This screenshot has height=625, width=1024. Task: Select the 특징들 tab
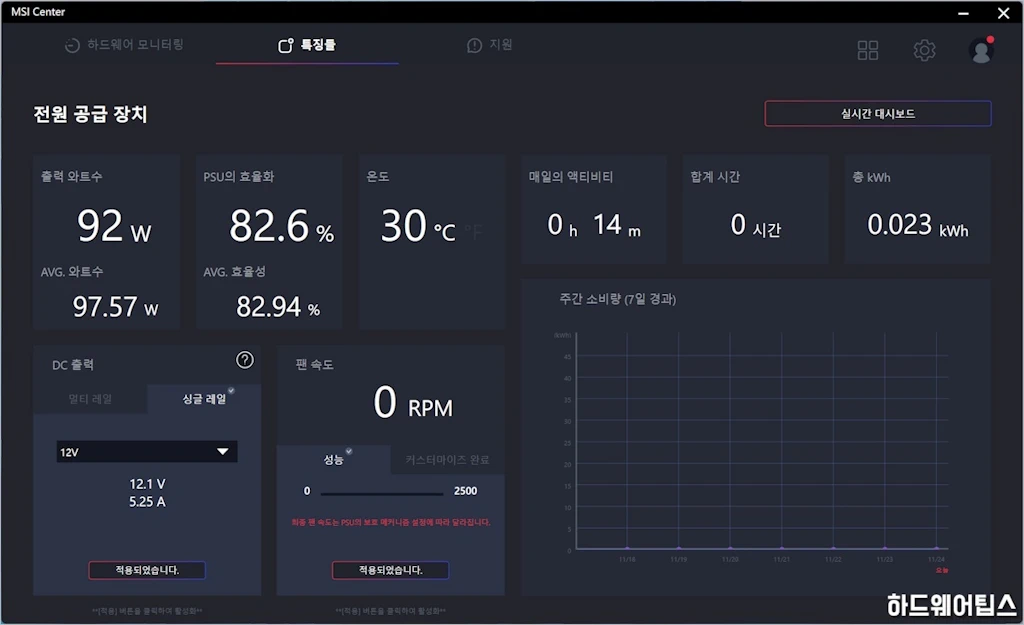(x=307, y=44)
